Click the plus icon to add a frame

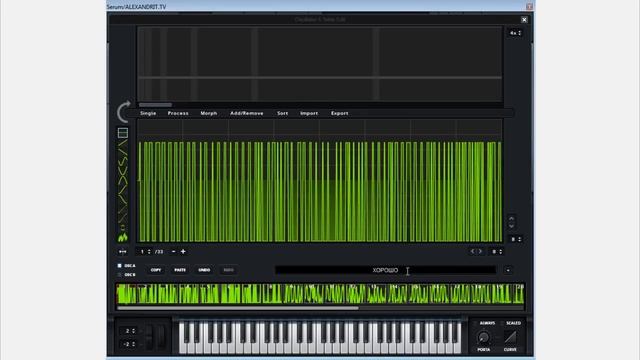pos(183,251)
